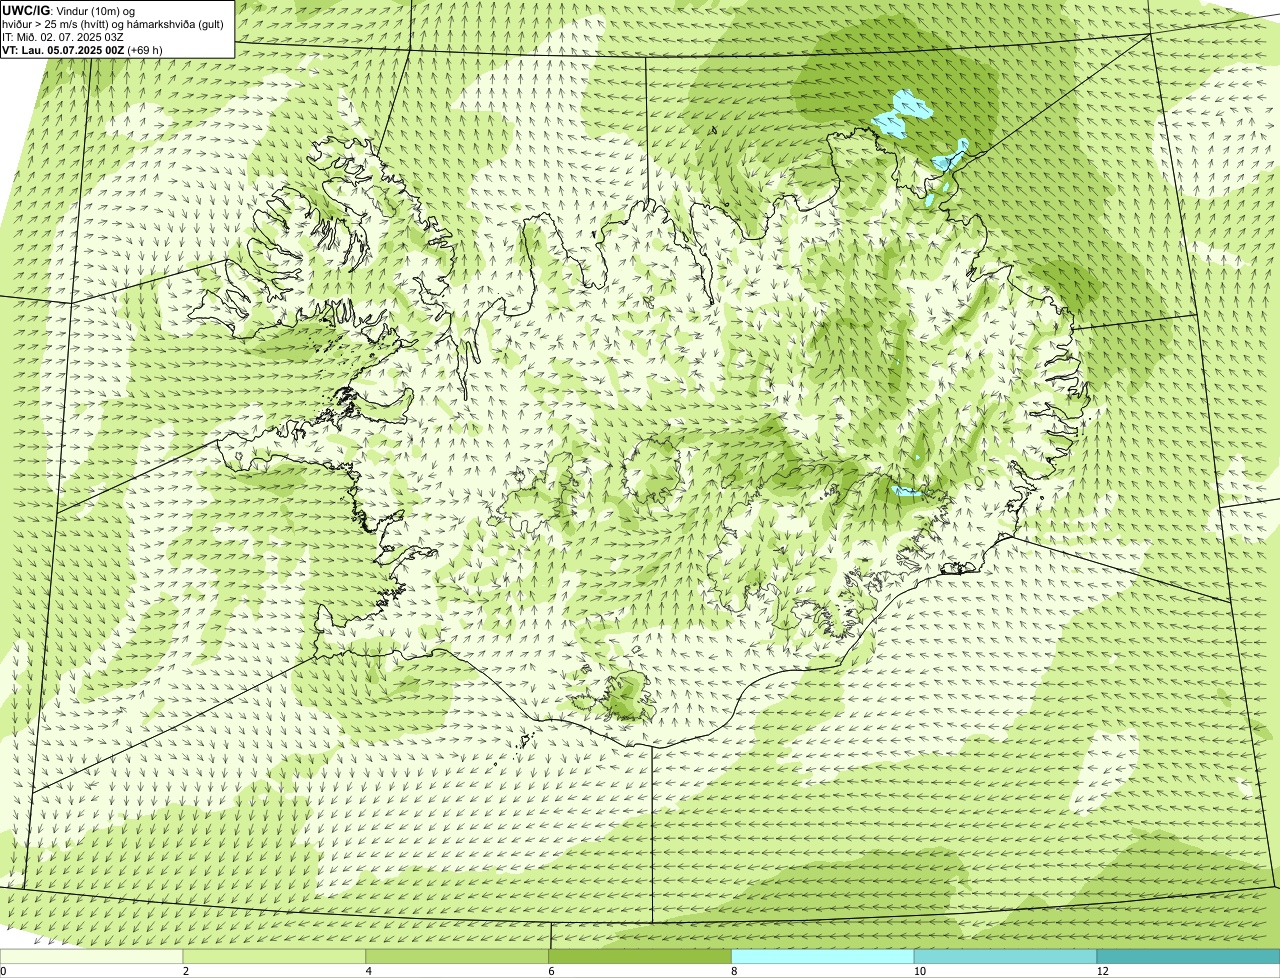Click the 'IT: Mið. 02. 07. 2025 03Z' line
The image size is (1280, 978).
click(63, 36)
